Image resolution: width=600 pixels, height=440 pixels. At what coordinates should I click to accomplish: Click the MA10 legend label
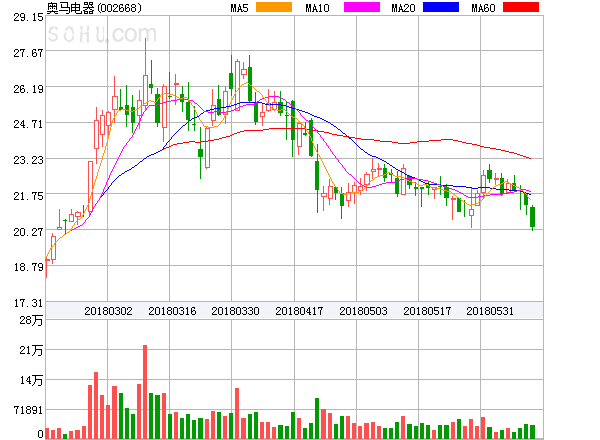(x=317, y=8)
